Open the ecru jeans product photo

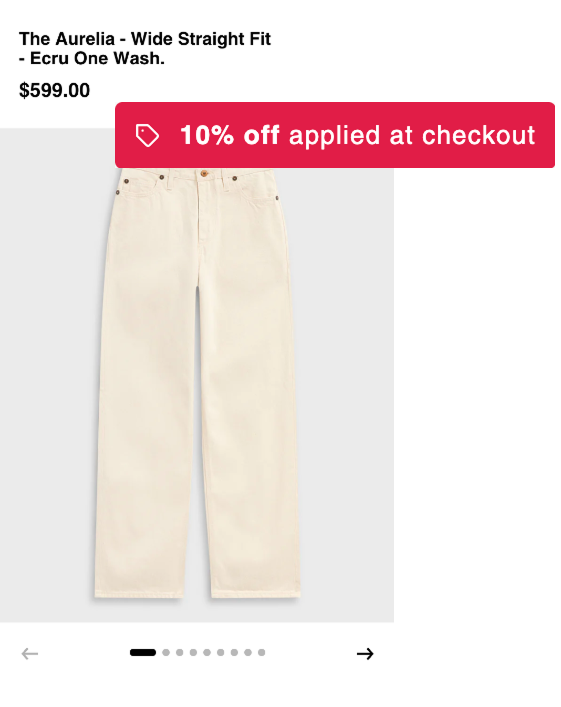click(x=197, y=383)
